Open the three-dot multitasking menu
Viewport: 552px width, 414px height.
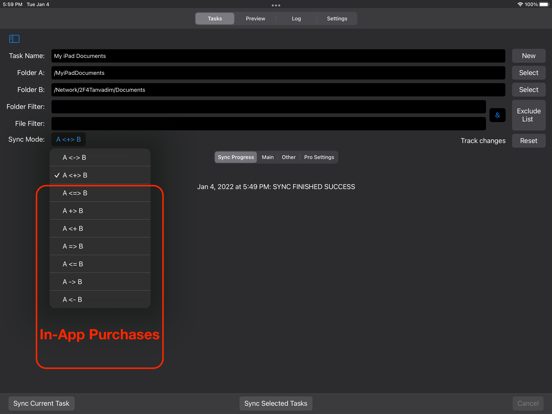pyautogui.click(x=276, y=5)
